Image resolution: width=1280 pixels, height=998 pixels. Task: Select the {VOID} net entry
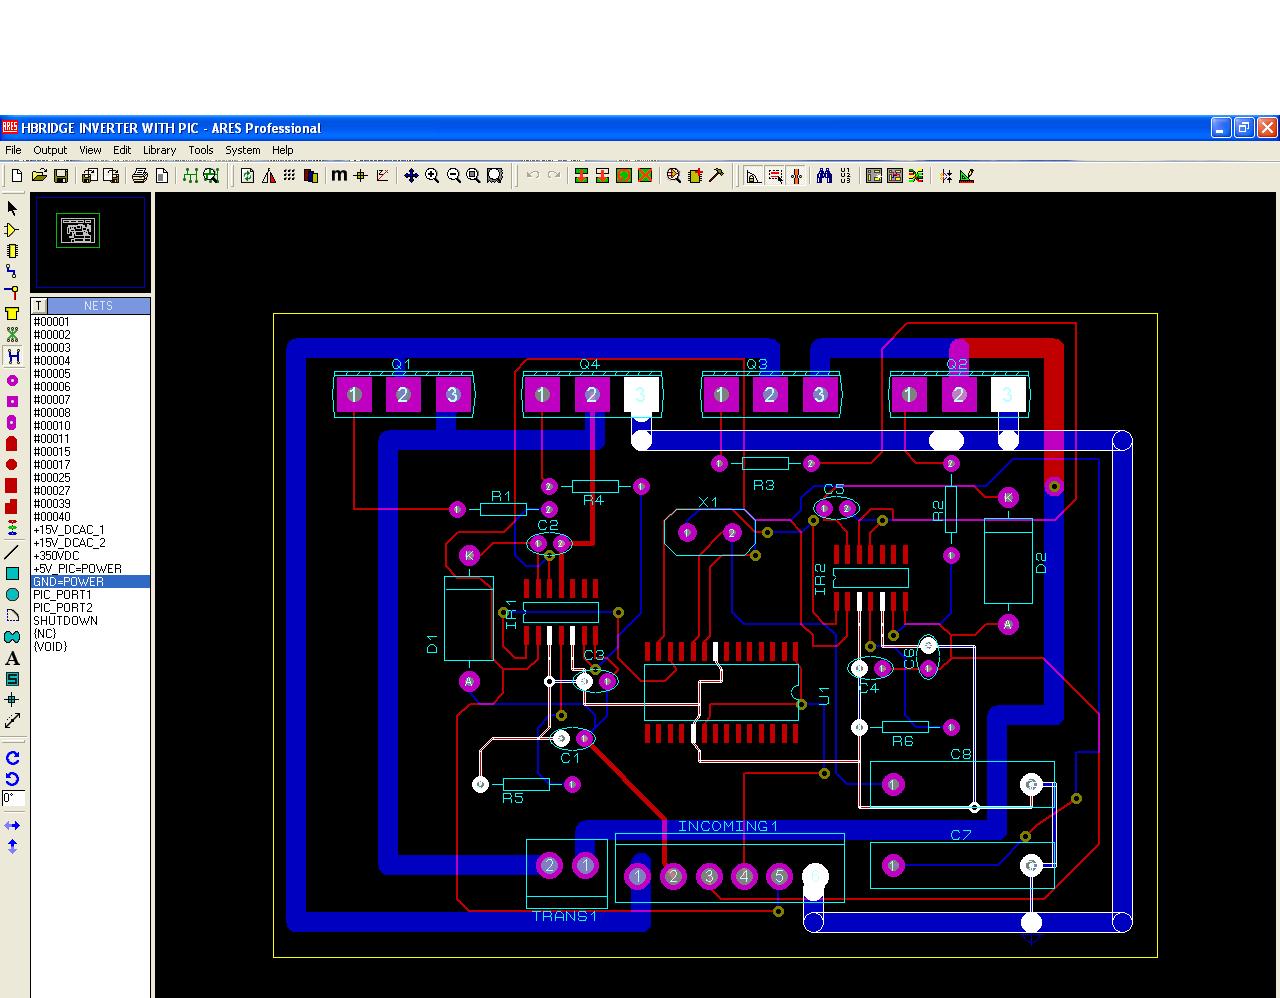point(91,647)
